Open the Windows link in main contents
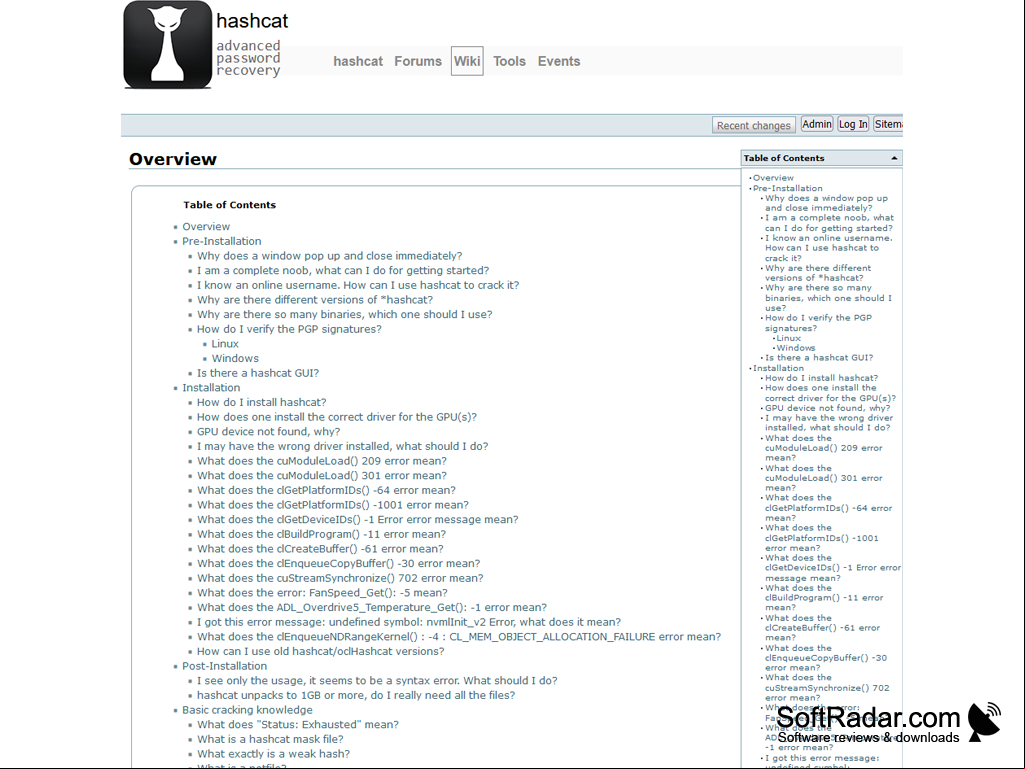This screenshot has height=769, width=1025. [x=235, y=358]
